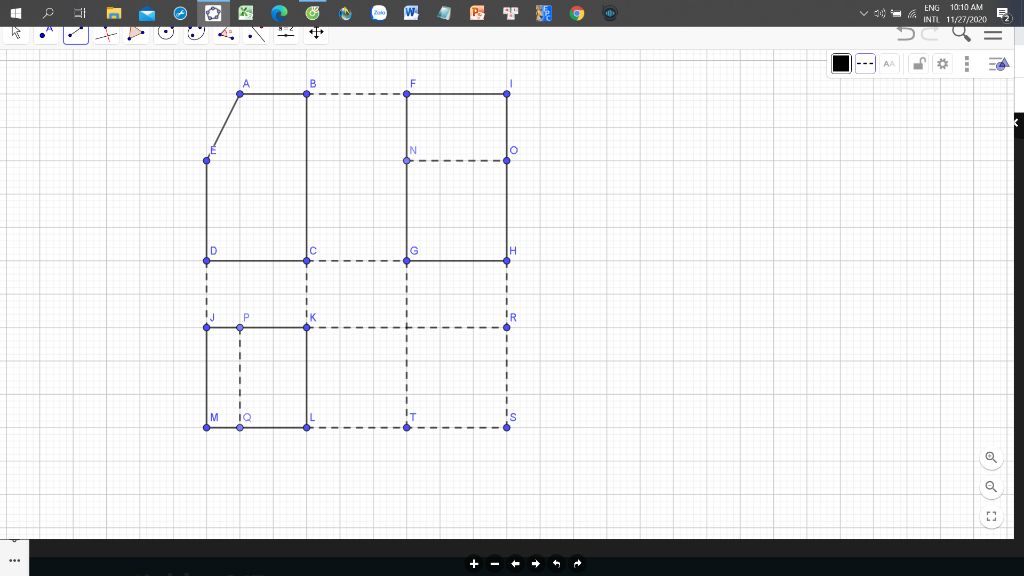The image size is (1024, 576).
Task: Open Task View on the taskbar
Action: click(80, 13)
